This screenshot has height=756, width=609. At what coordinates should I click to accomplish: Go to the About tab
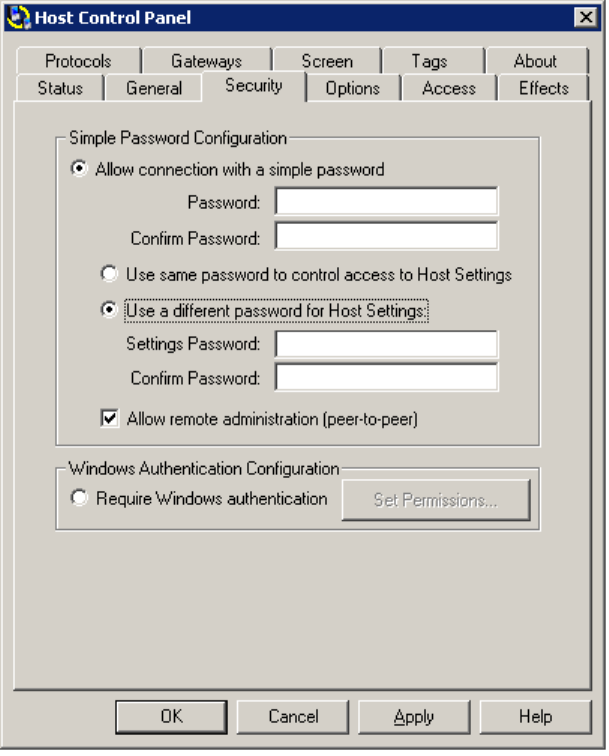[535, 61]
